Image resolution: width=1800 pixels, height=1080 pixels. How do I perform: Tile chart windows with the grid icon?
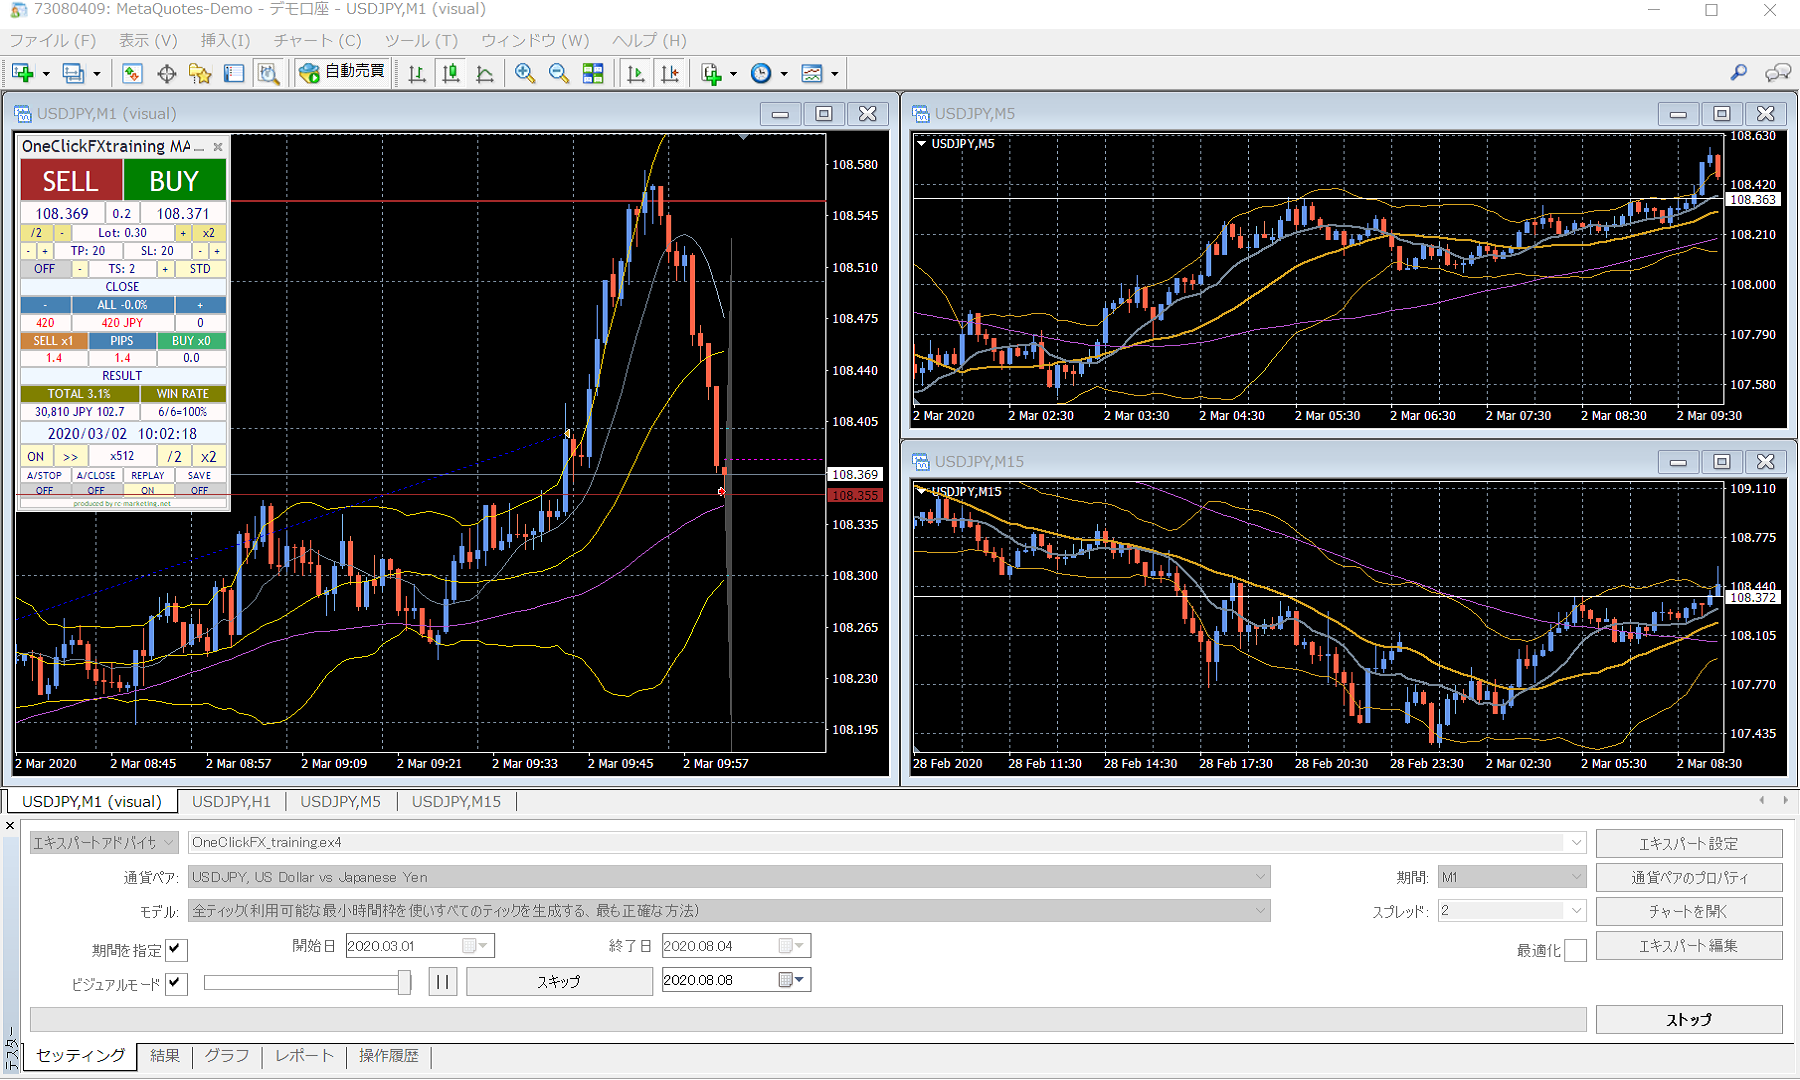(x=593, y=73)
